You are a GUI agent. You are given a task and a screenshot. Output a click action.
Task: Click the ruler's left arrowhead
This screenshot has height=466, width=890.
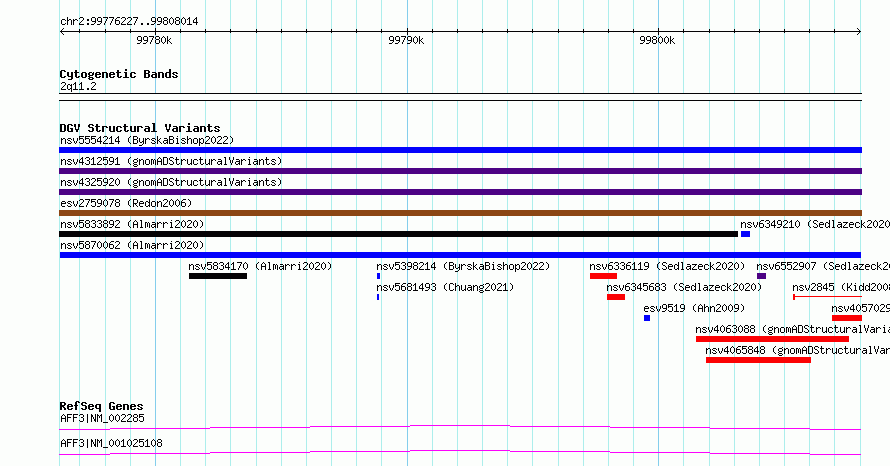click(62, 32)
